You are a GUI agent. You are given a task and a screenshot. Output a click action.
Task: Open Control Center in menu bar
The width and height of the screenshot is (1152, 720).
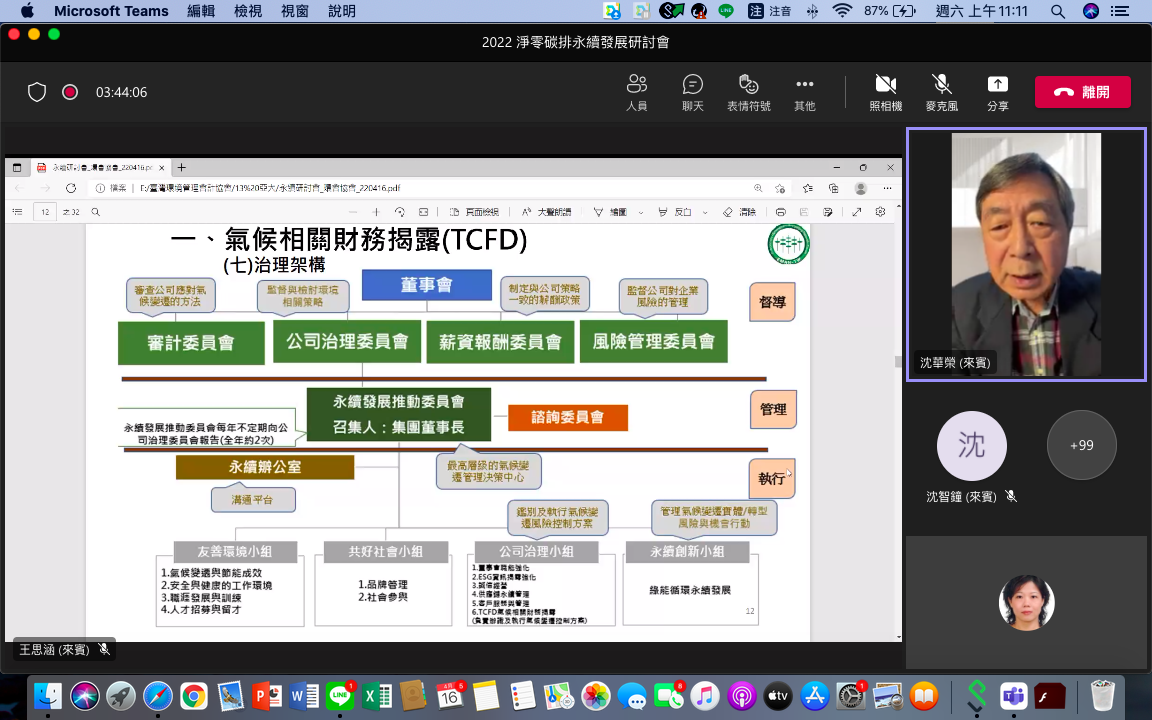(1120, 11)
